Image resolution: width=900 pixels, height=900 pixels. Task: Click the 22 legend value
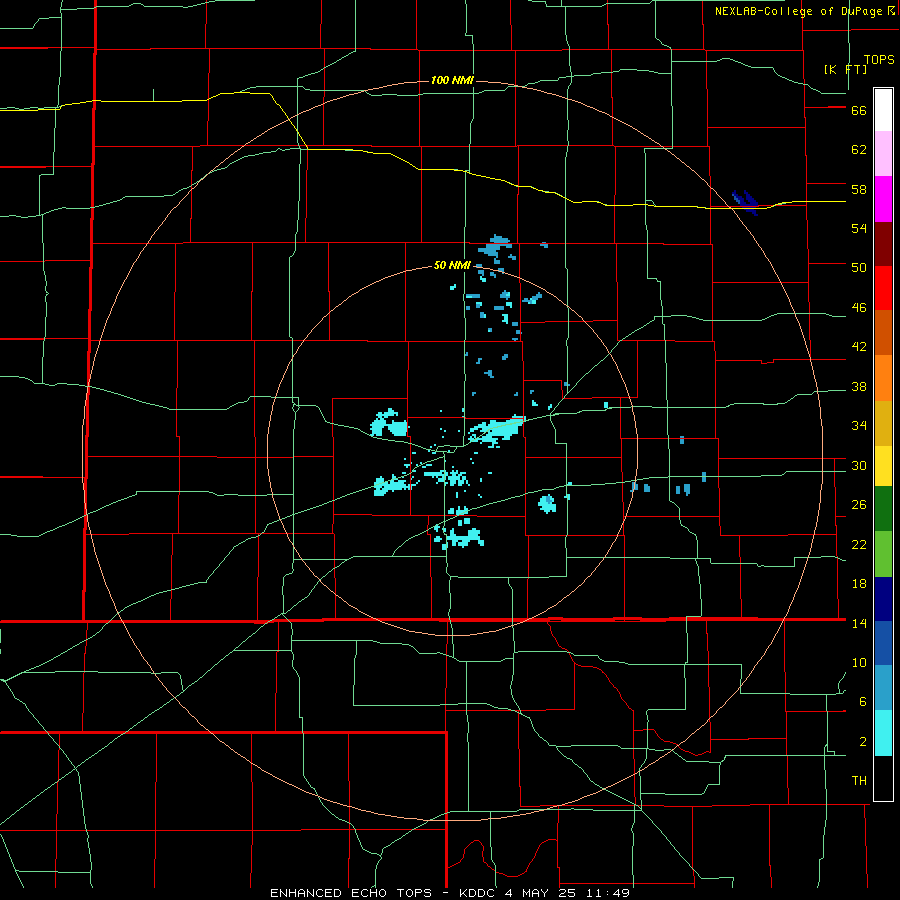tap(859, 544)
